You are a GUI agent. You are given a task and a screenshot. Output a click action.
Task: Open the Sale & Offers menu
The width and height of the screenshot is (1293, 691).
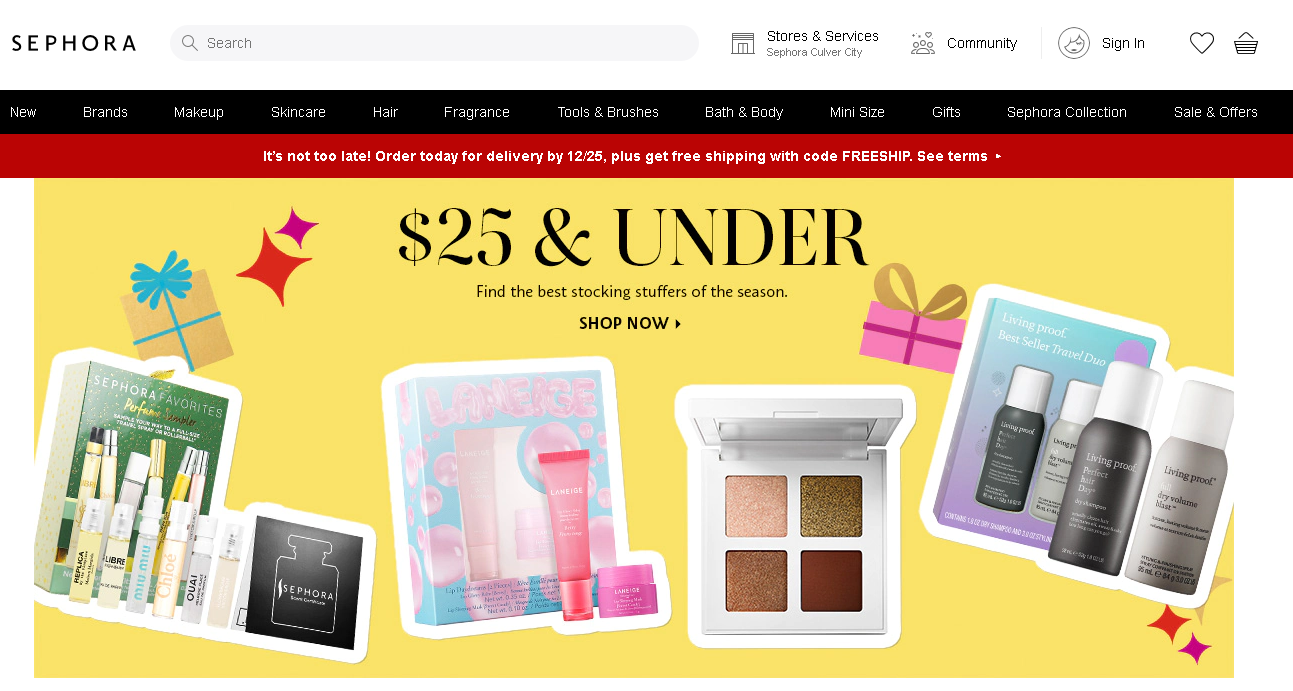[1216, 112]
